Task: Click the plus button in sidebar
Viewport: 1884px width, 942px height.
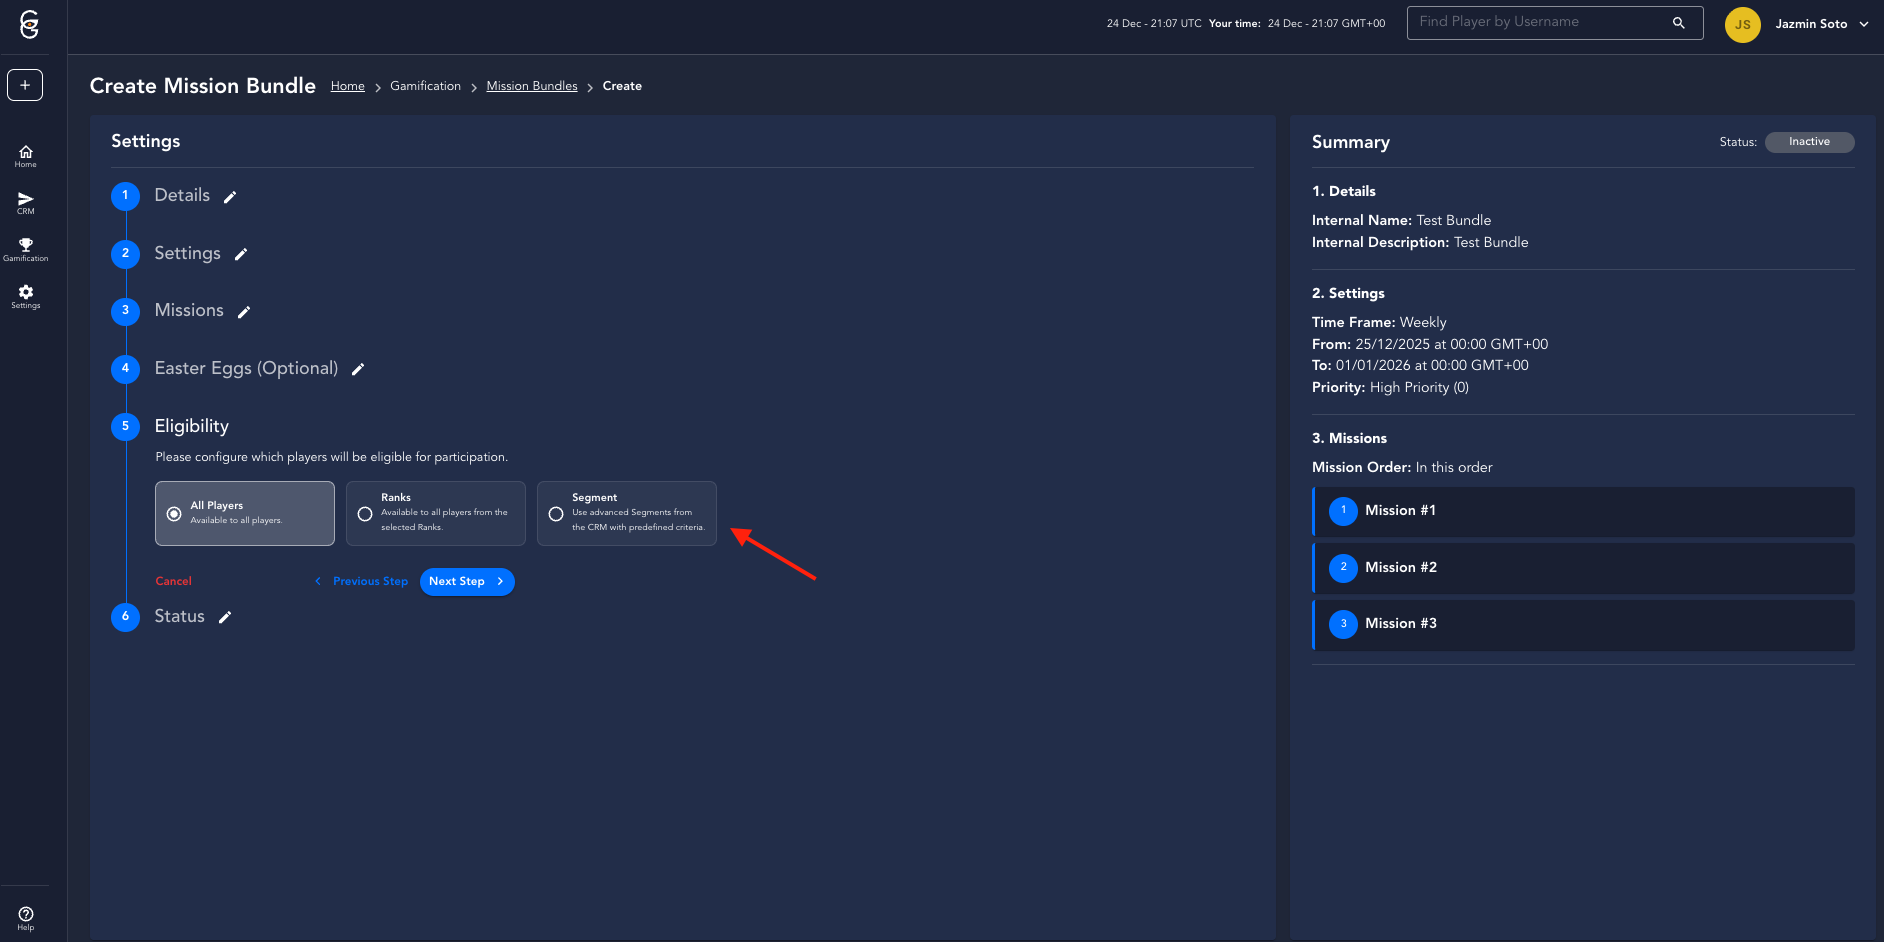Action: (25, 85)
